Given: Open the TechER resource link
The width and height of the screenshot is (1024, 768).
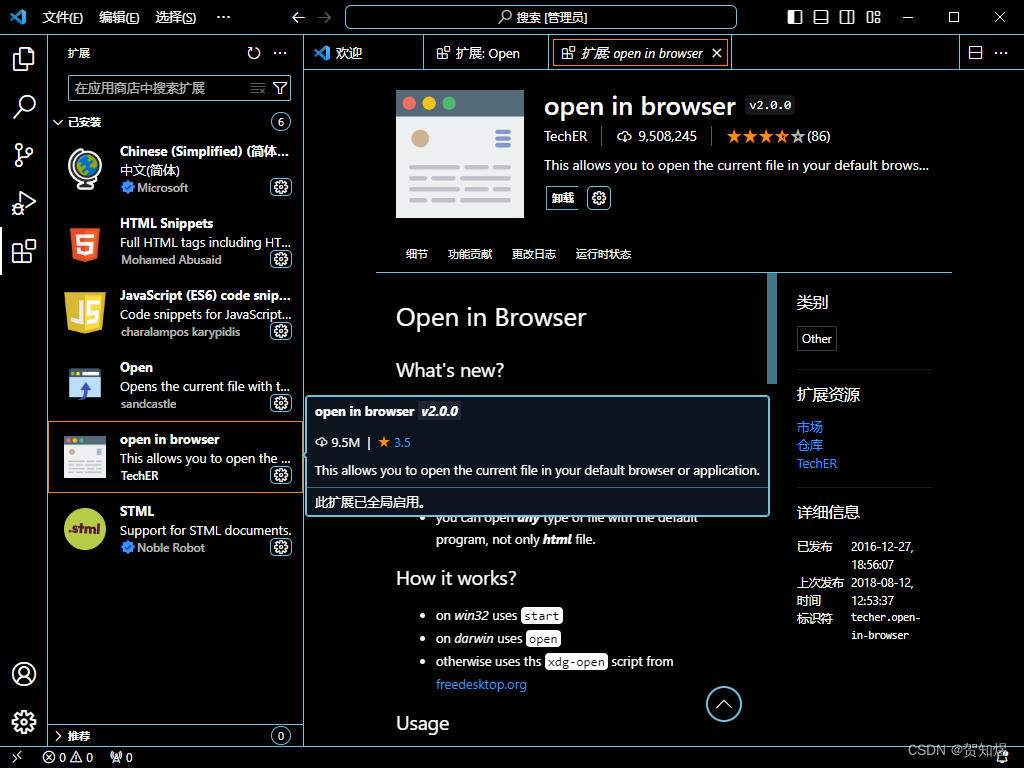Looking at the screenshot, I should pyautogui.click(x=816, y=464).
